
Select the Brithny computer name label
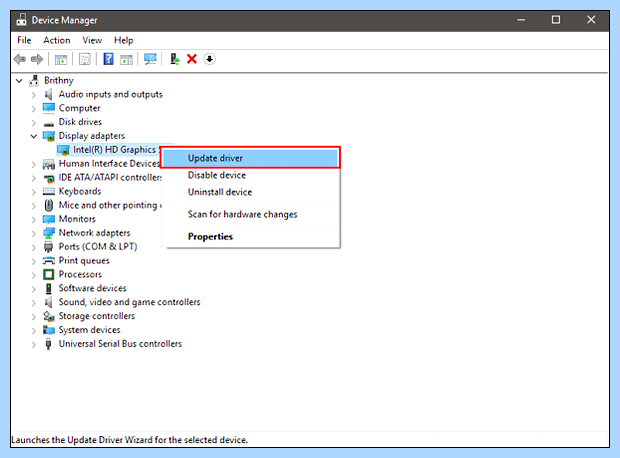(x=59, y=80)
